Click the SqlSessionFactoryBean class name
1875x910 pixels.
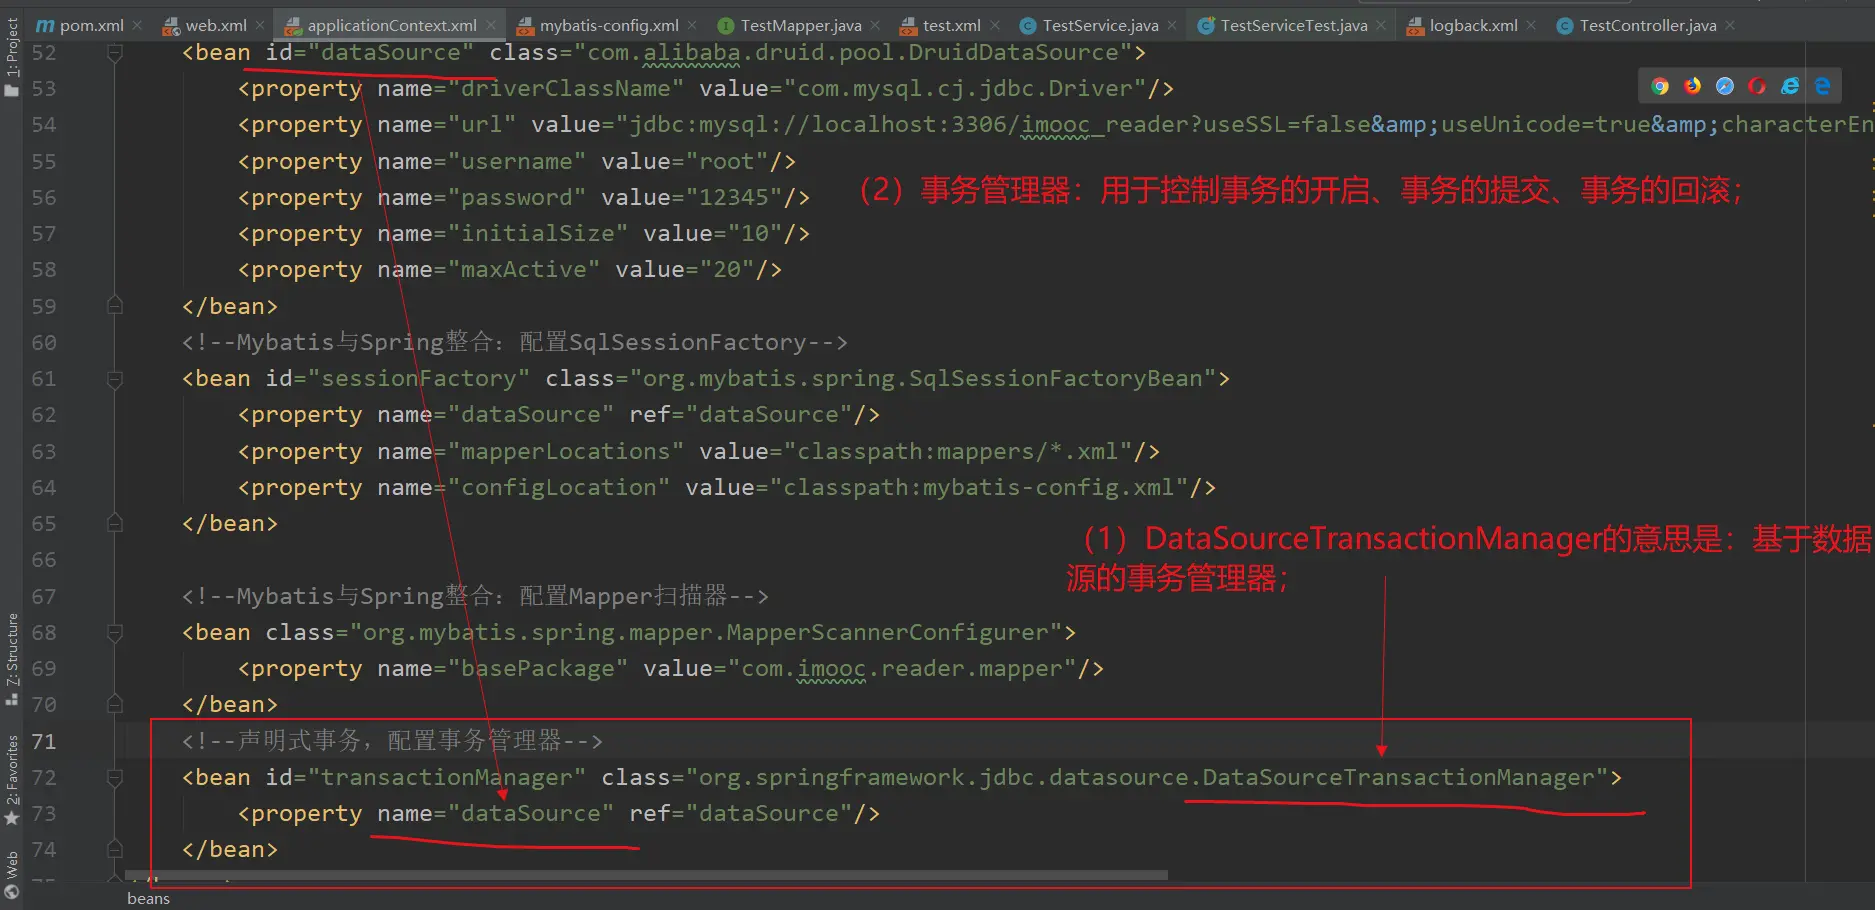tap(1055, 378)
